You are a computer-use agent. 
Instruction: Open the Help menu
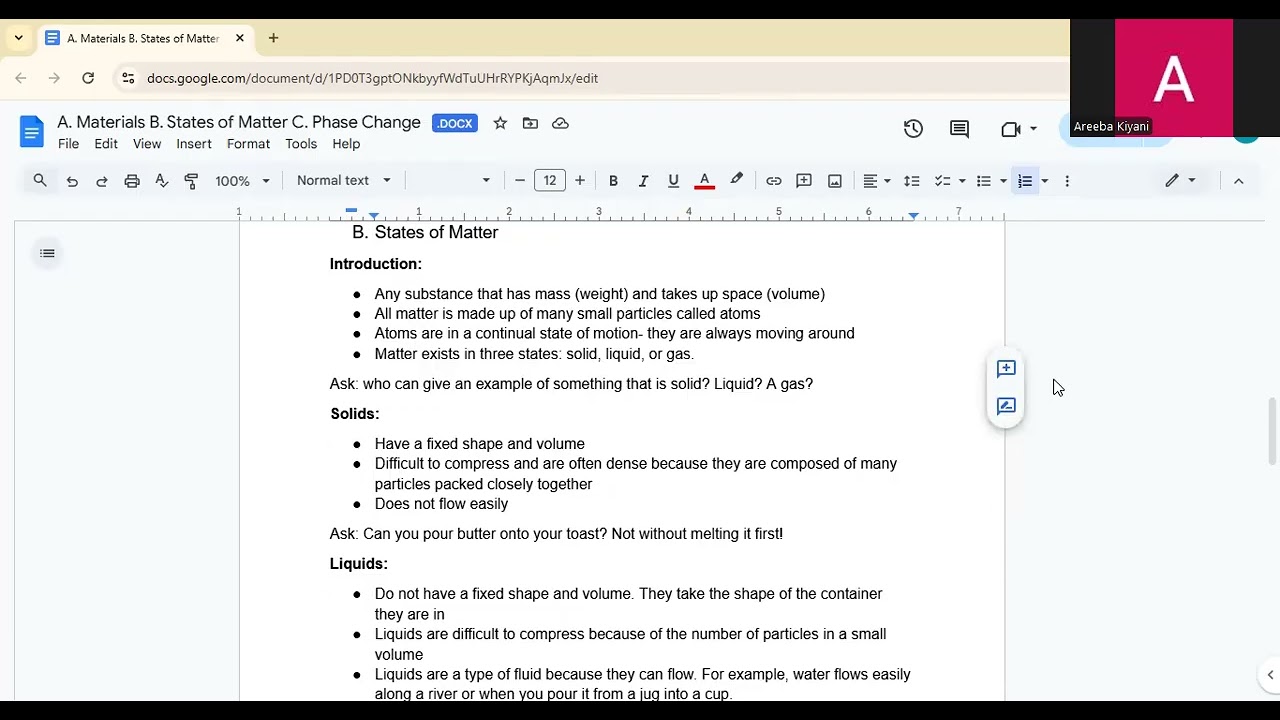click(x=346, y=144)
